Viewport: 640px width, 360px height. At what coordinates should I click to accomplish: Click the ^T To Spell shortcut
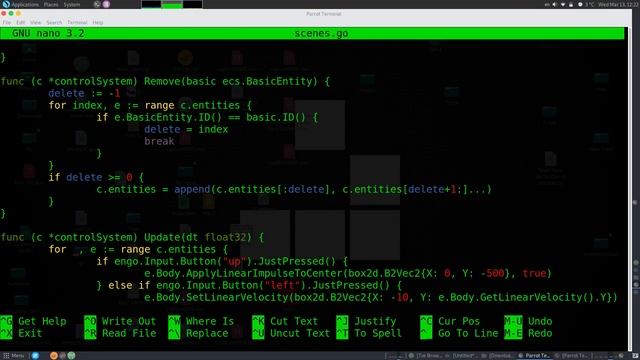coord(369,333)
